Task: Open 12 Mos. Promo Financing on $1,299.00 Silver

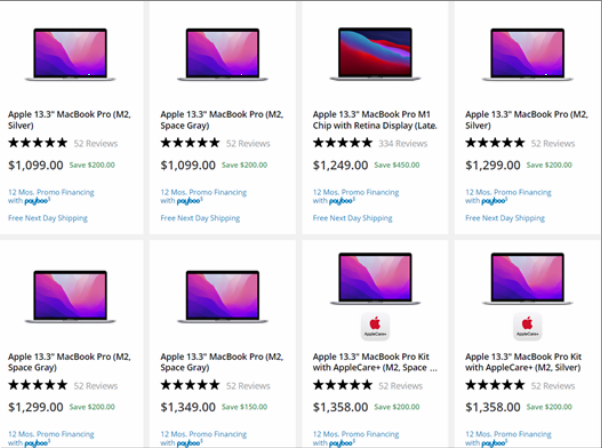Action: pos(508,192)
